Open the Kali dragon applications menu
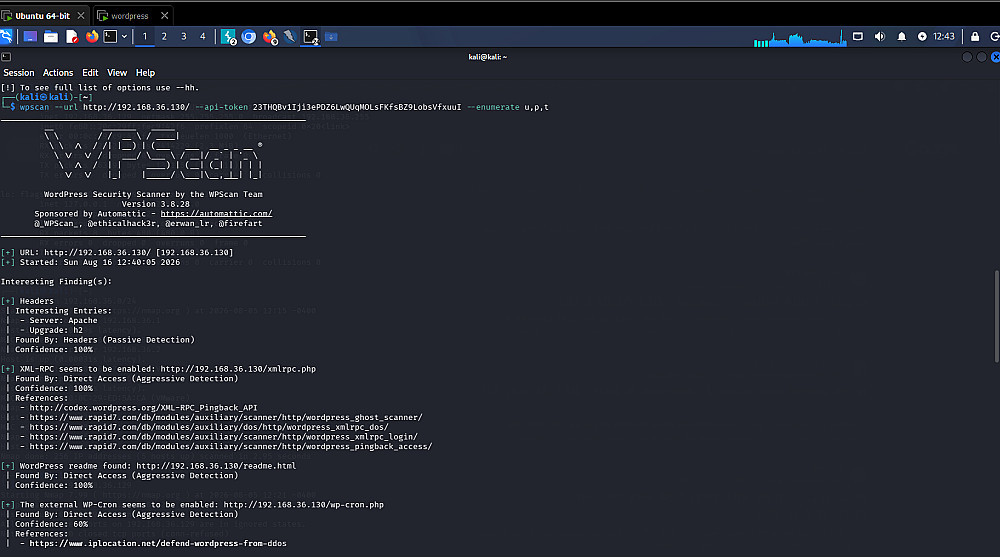This screenshot has width=1000, height=557. pyautogui.click(x=6, y=36)
